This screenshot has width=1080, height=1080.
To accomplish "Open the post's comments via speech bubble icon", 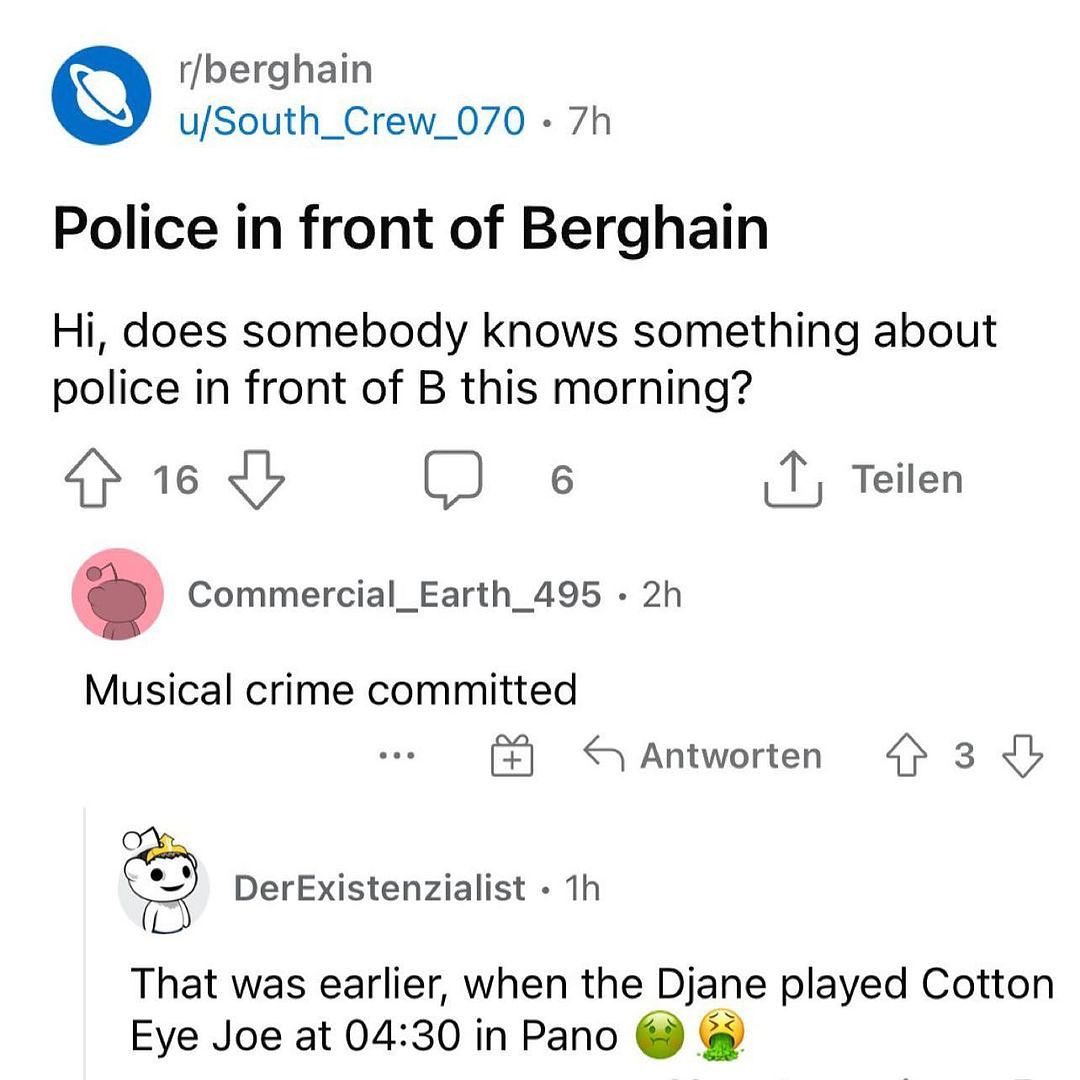I will (453, 481).
